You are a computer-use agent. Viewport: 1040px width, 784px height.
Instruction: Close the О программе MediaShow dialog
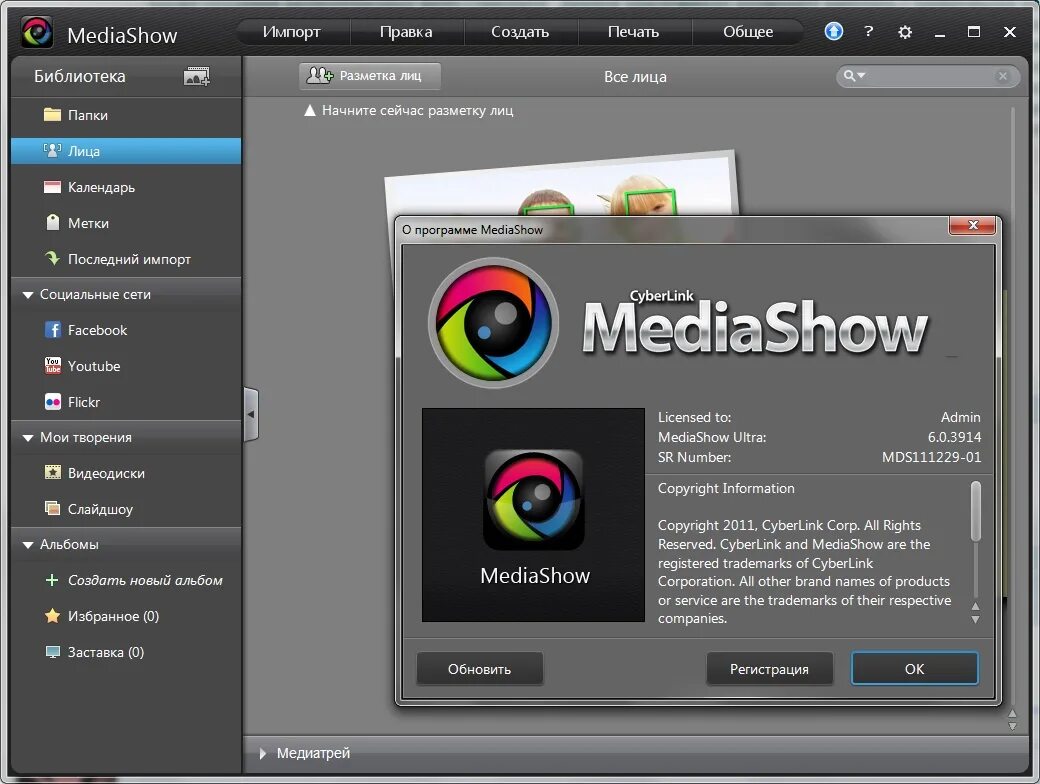pos(972,225)
